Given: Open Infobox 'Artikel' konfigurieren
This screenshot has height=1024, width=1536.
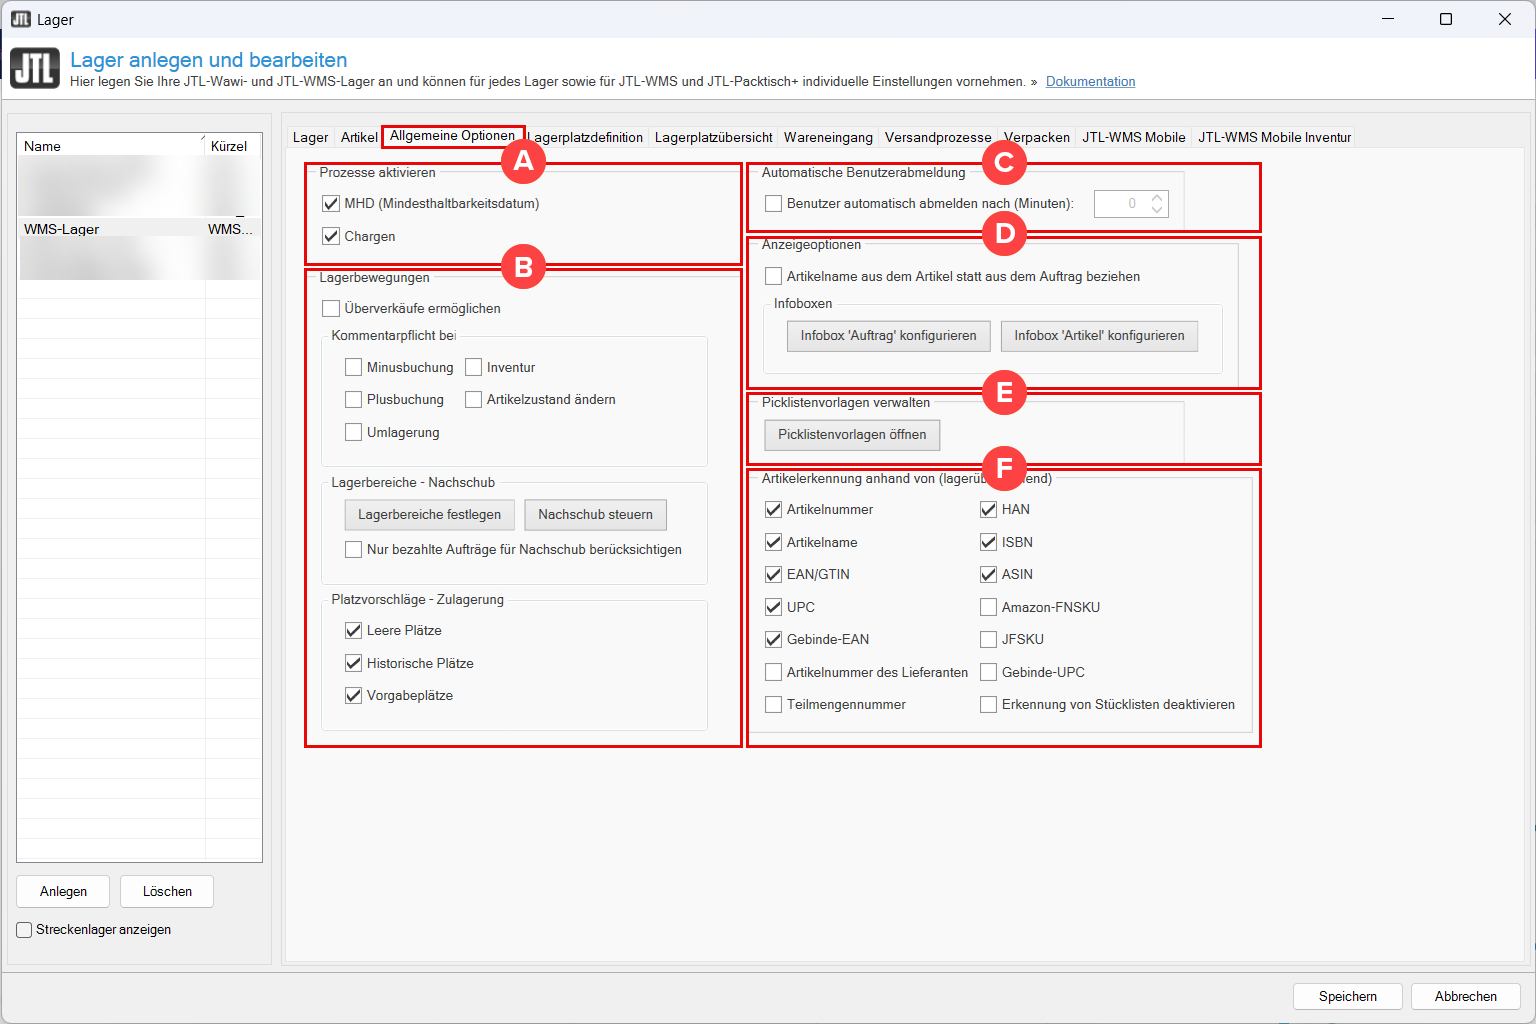Looking at the screenshot, I should pos(1099,336).
